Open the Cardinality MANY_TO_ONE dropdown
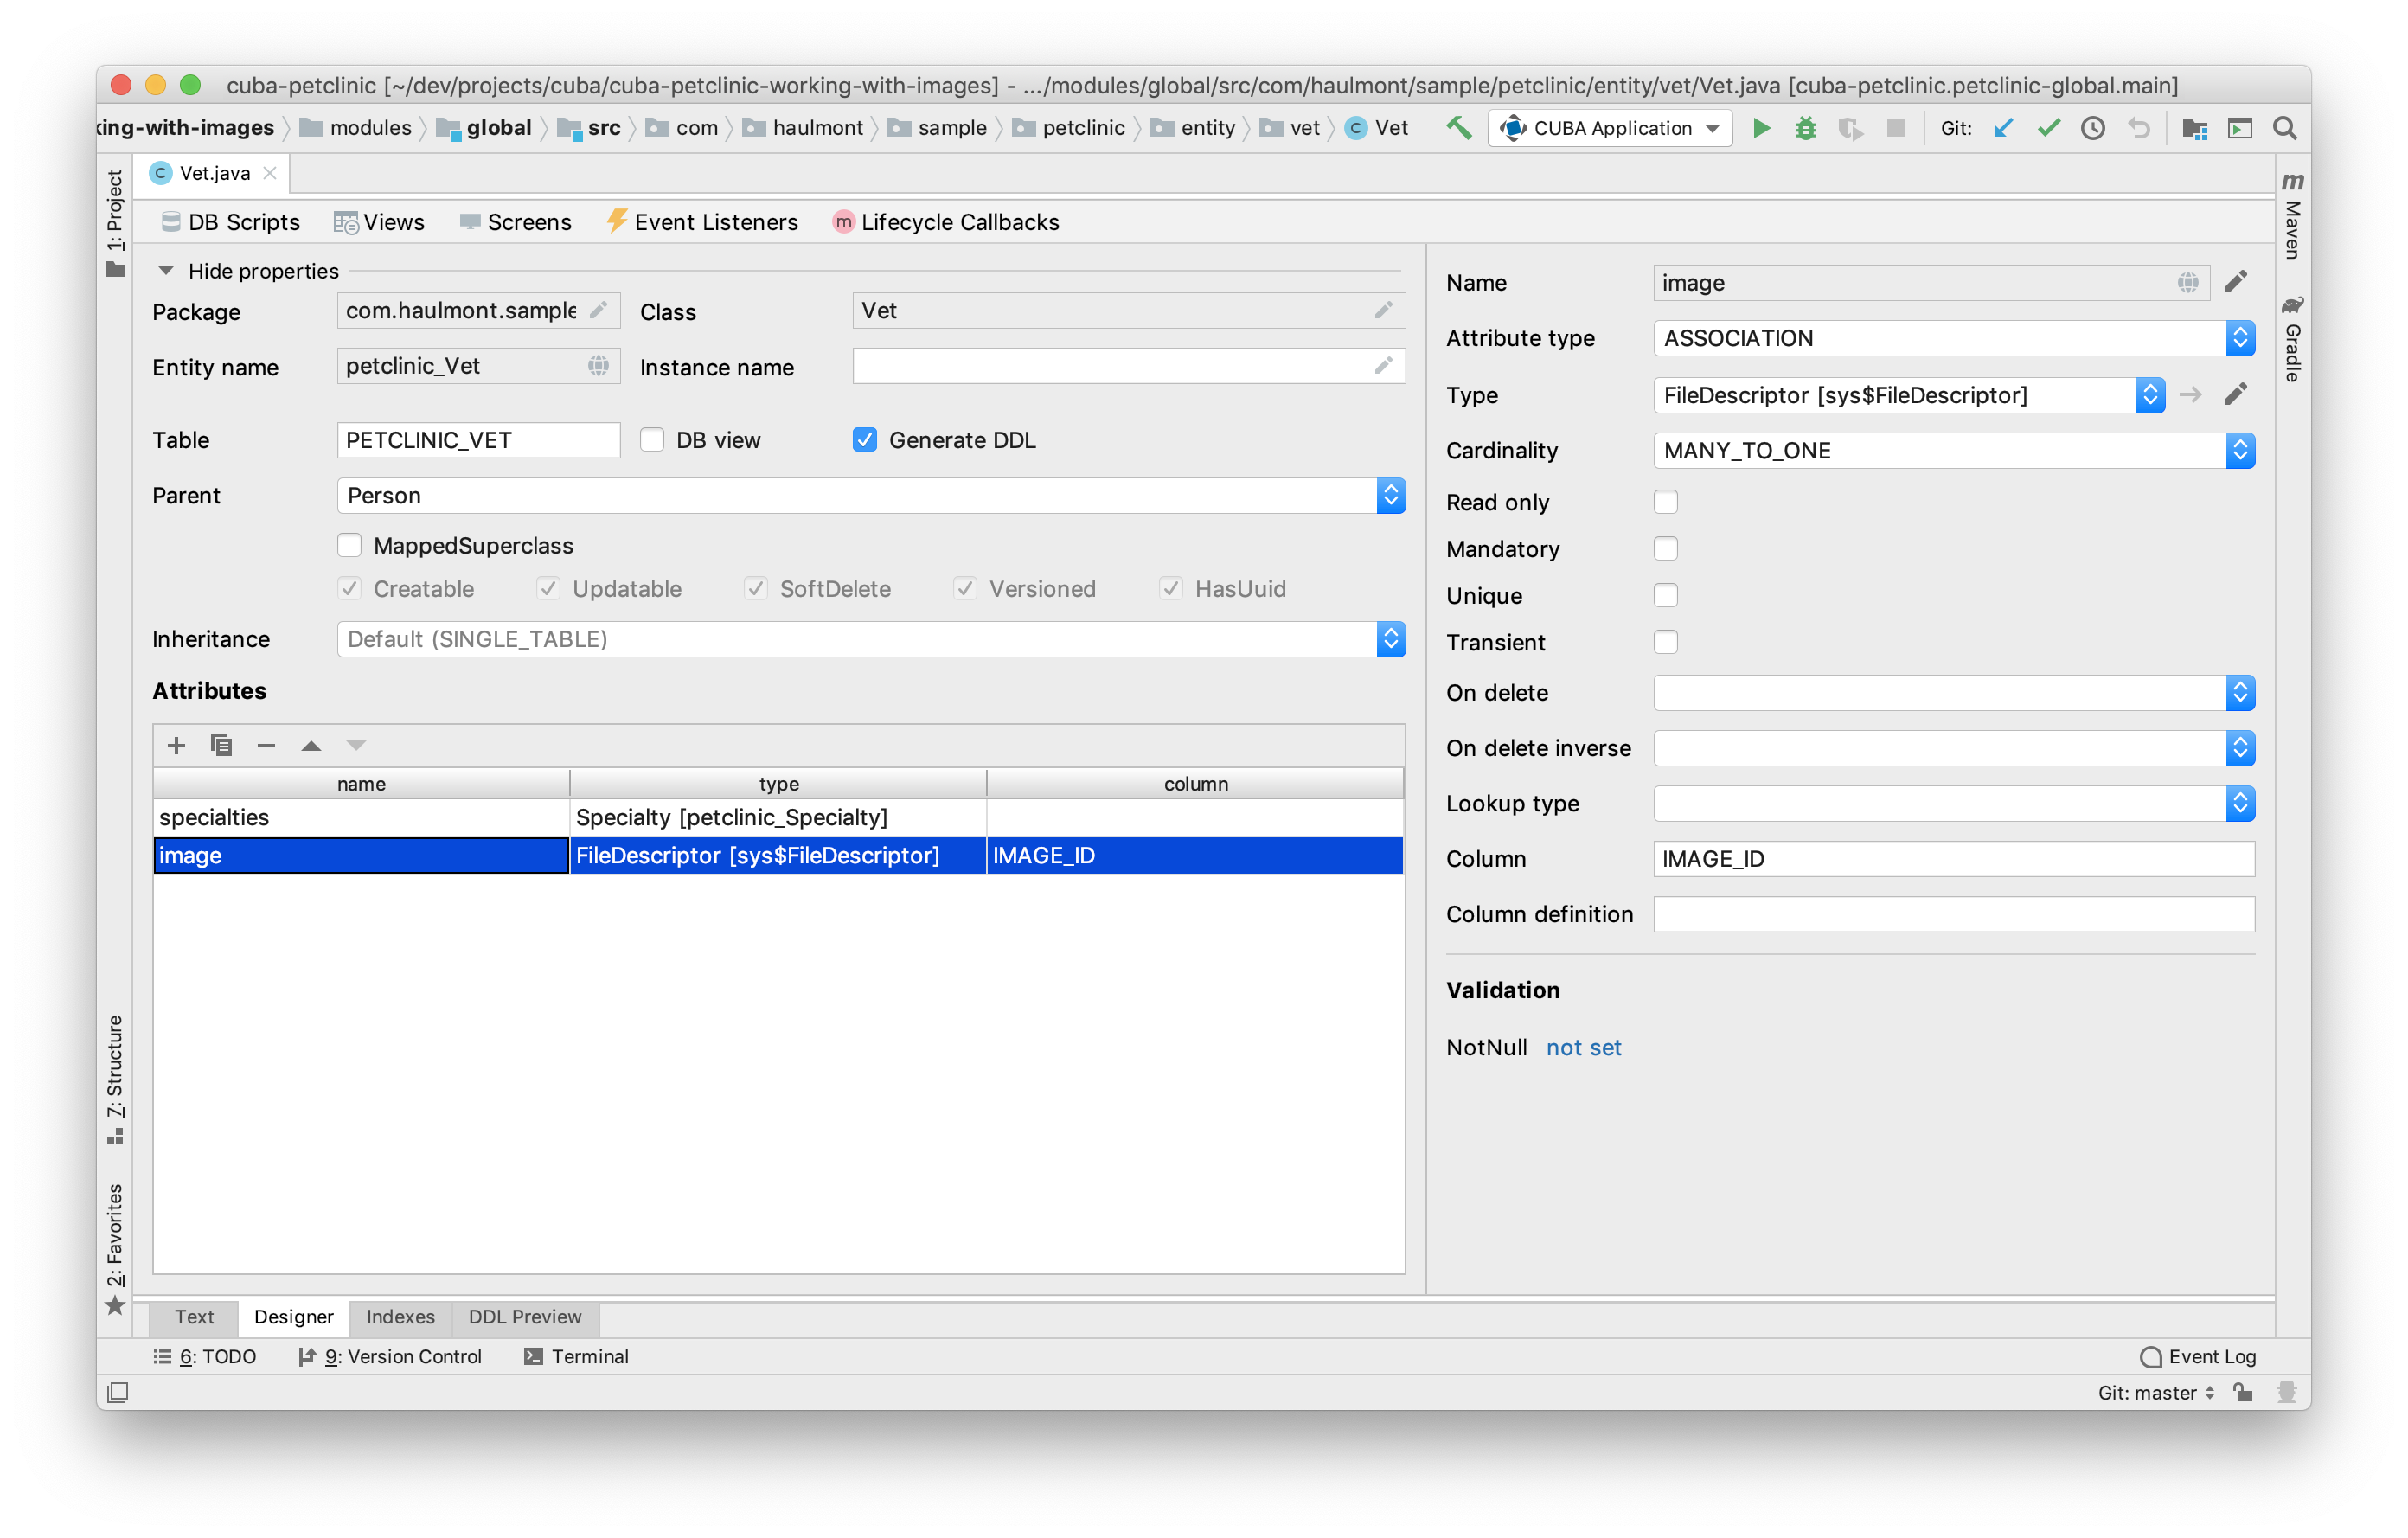 (1954, 451)
